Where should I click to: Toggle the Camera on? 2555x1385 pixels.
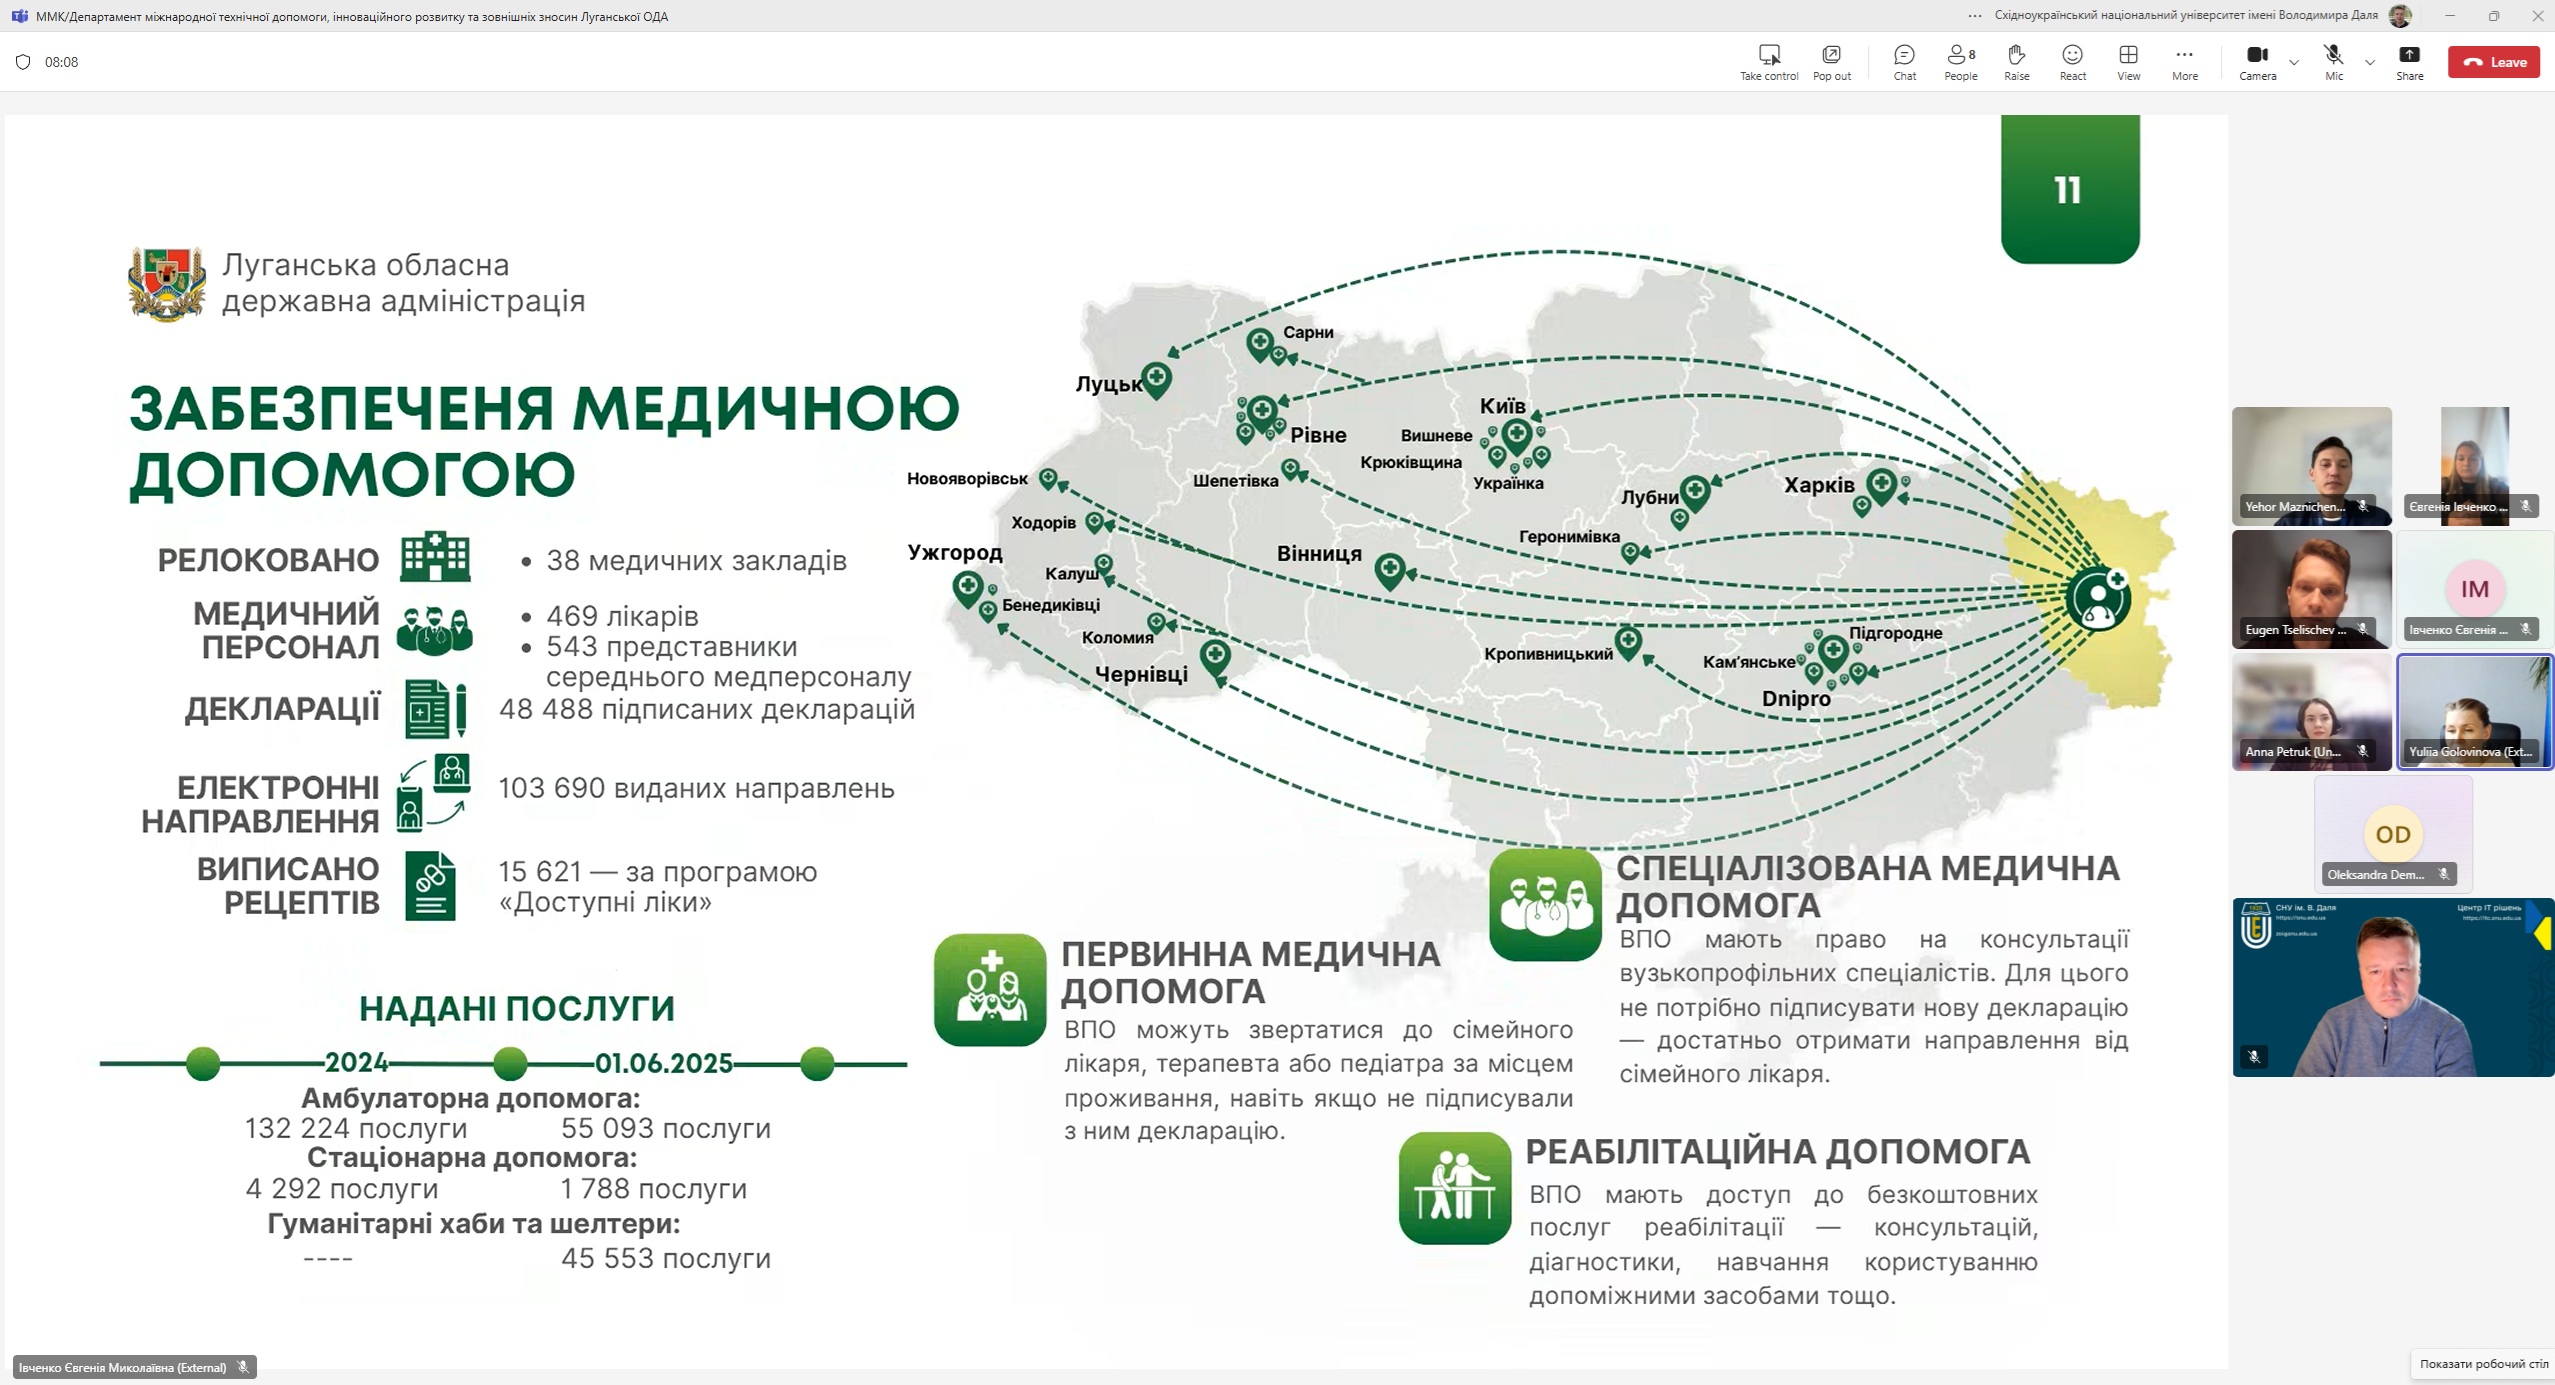click(x=2257, y=60)
